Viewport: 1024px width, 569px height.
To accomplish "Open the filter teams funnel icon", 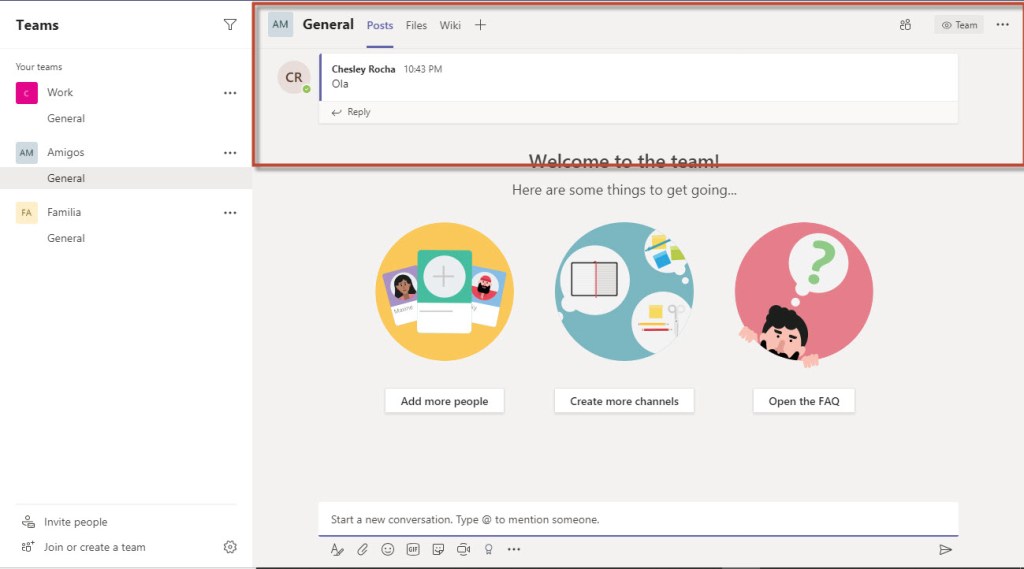I will (x=230, y=25).
